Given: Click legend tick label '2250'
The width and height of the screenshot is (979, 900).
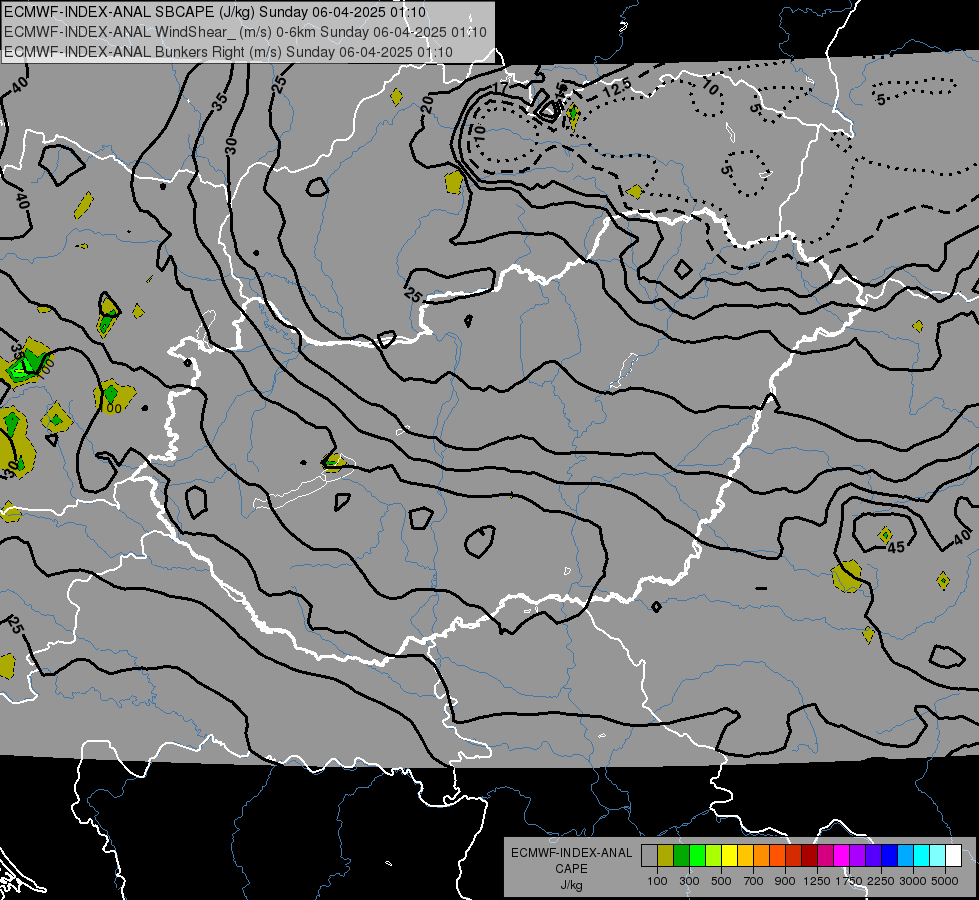Looking at the screenshot, I should (x=881, y=881).
